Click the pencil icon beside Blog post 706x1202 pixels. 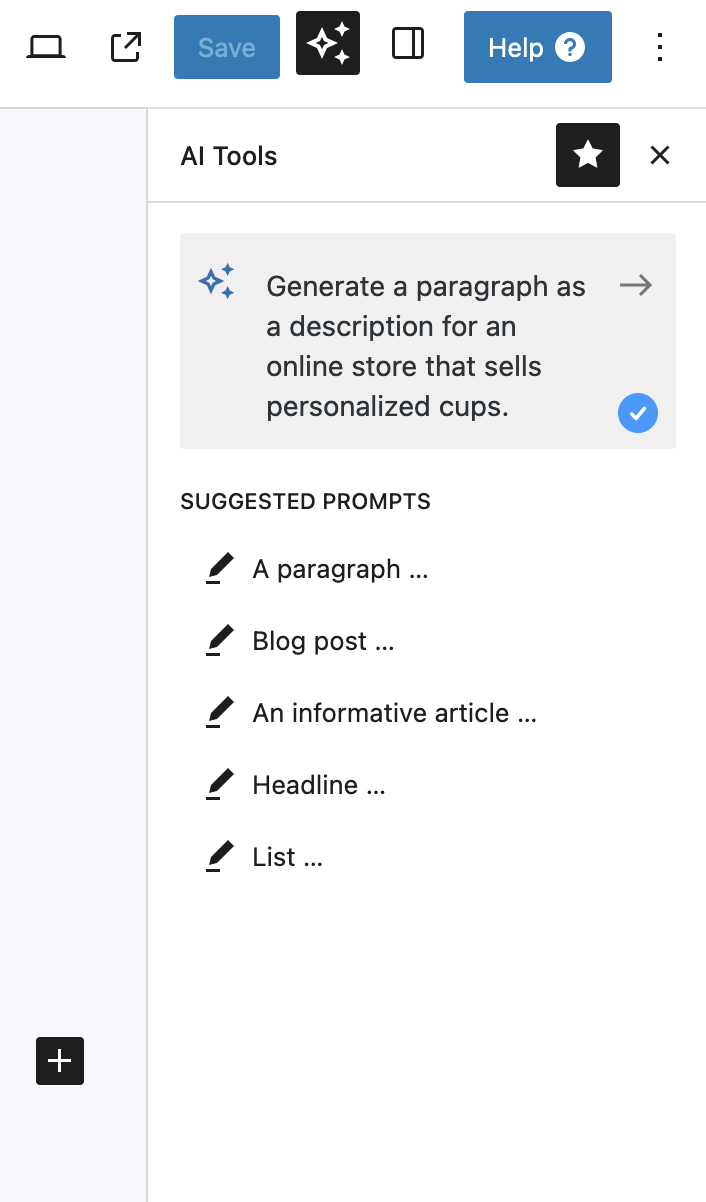point(220,641)
